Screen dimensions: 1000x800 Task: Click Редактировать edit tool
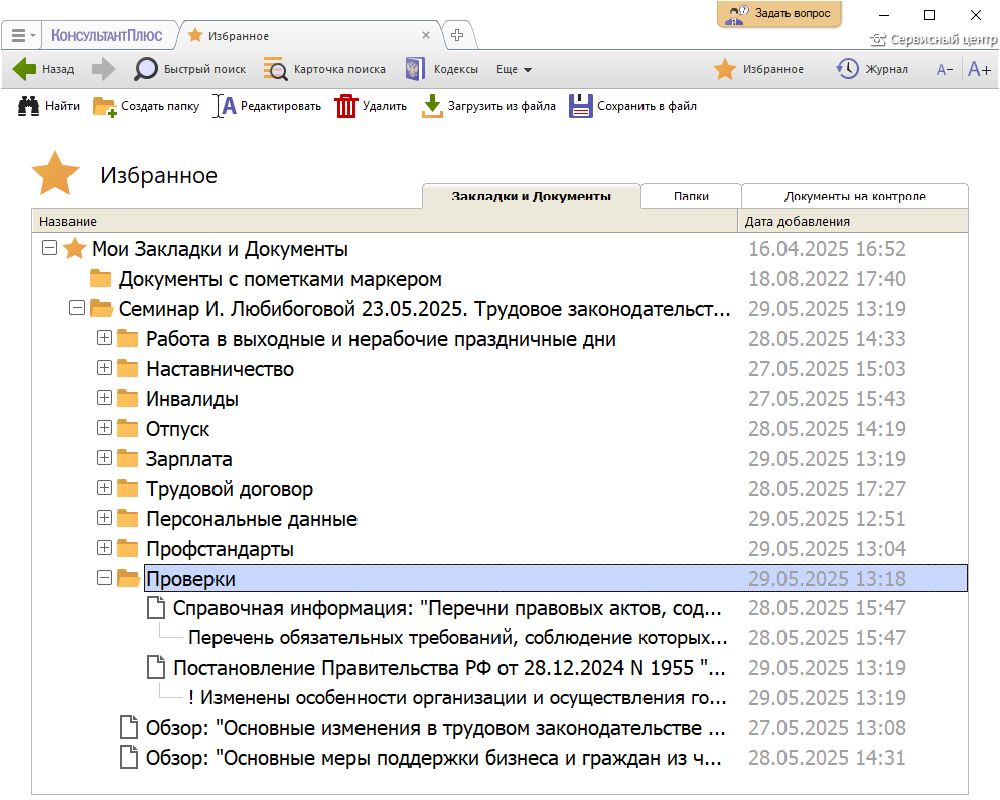click(x=267, y=106)
